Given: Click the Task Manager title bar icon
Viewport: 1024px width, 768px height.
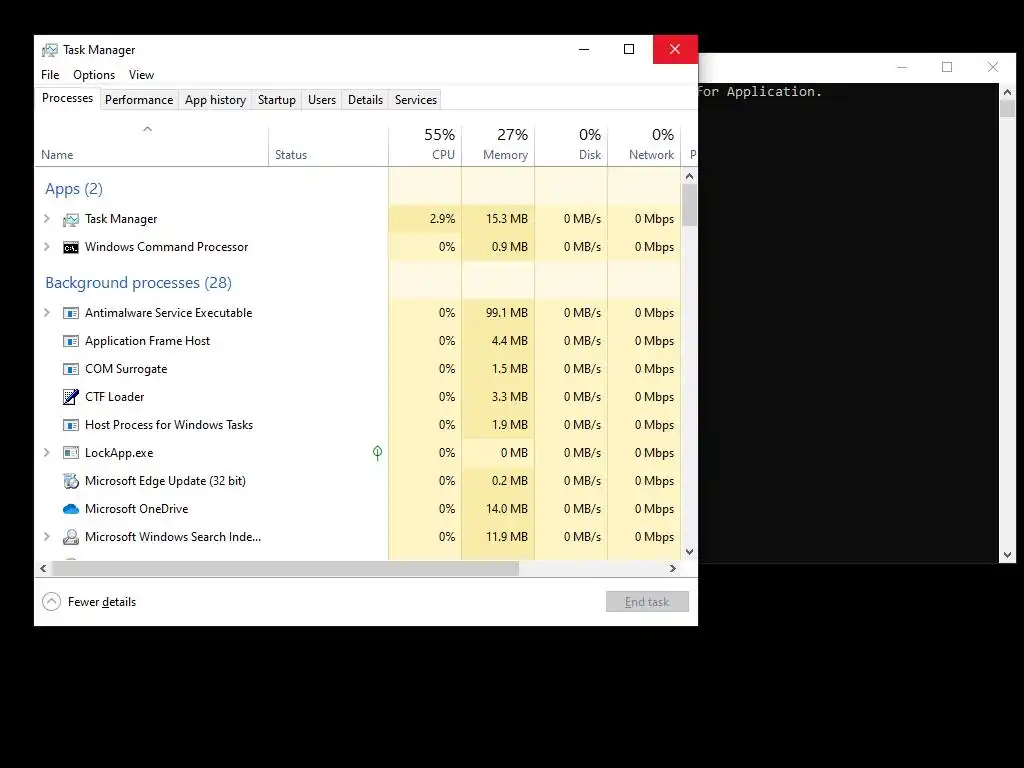Looking at the screenshot, I should (50, 50).
